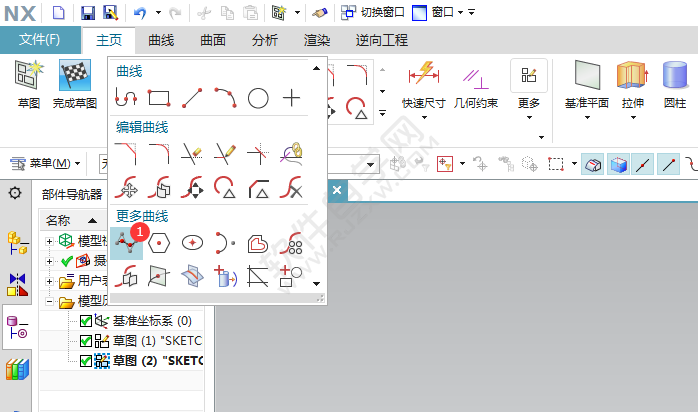Select the Conic curve tool
The image size is (698, 412).
[x=225, y=243]
